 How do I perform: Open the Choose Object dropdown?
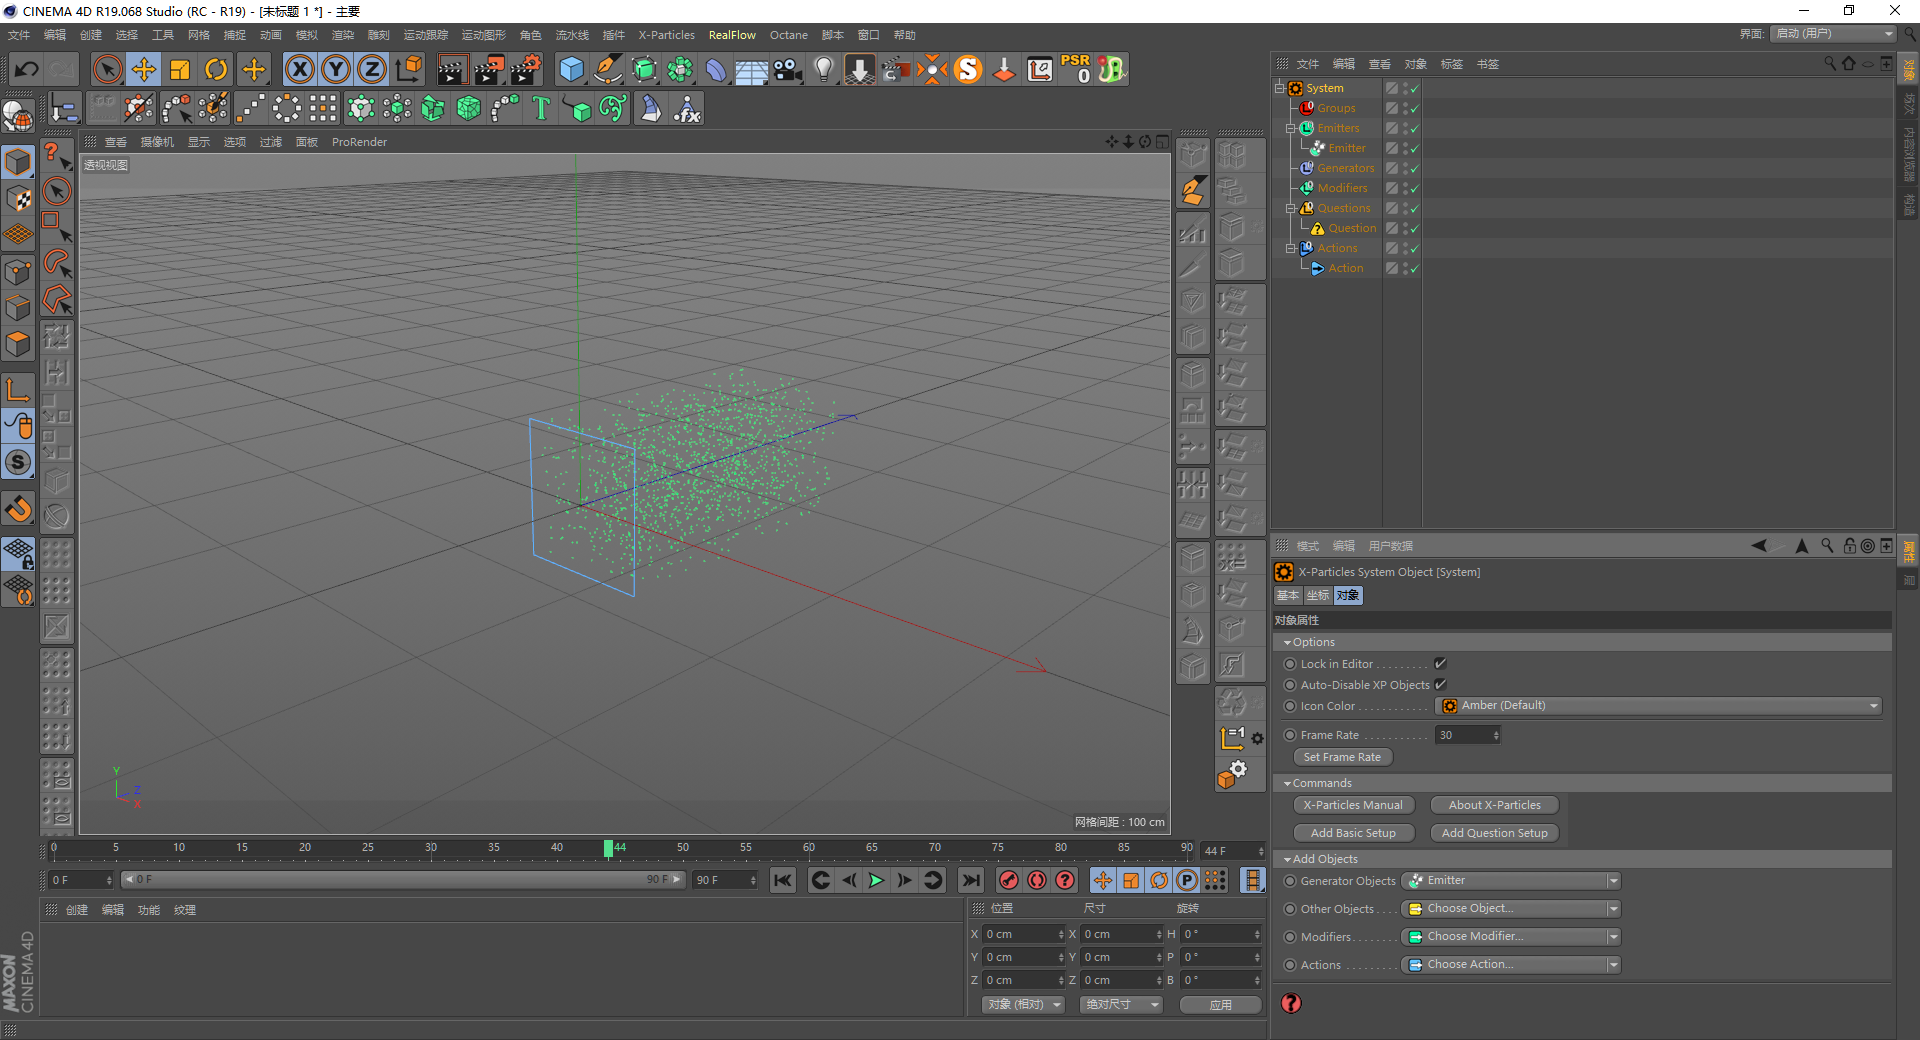point(1510,909)
